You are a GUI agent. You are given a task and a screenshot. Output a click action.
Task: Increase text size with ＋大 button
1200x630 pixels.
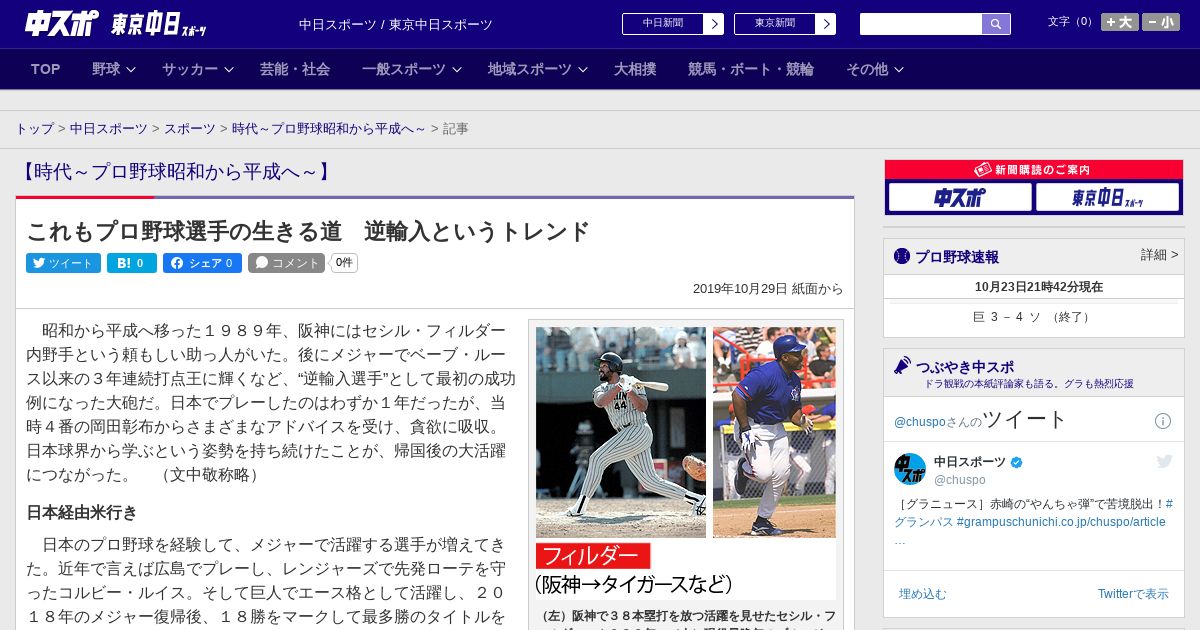1120,22
